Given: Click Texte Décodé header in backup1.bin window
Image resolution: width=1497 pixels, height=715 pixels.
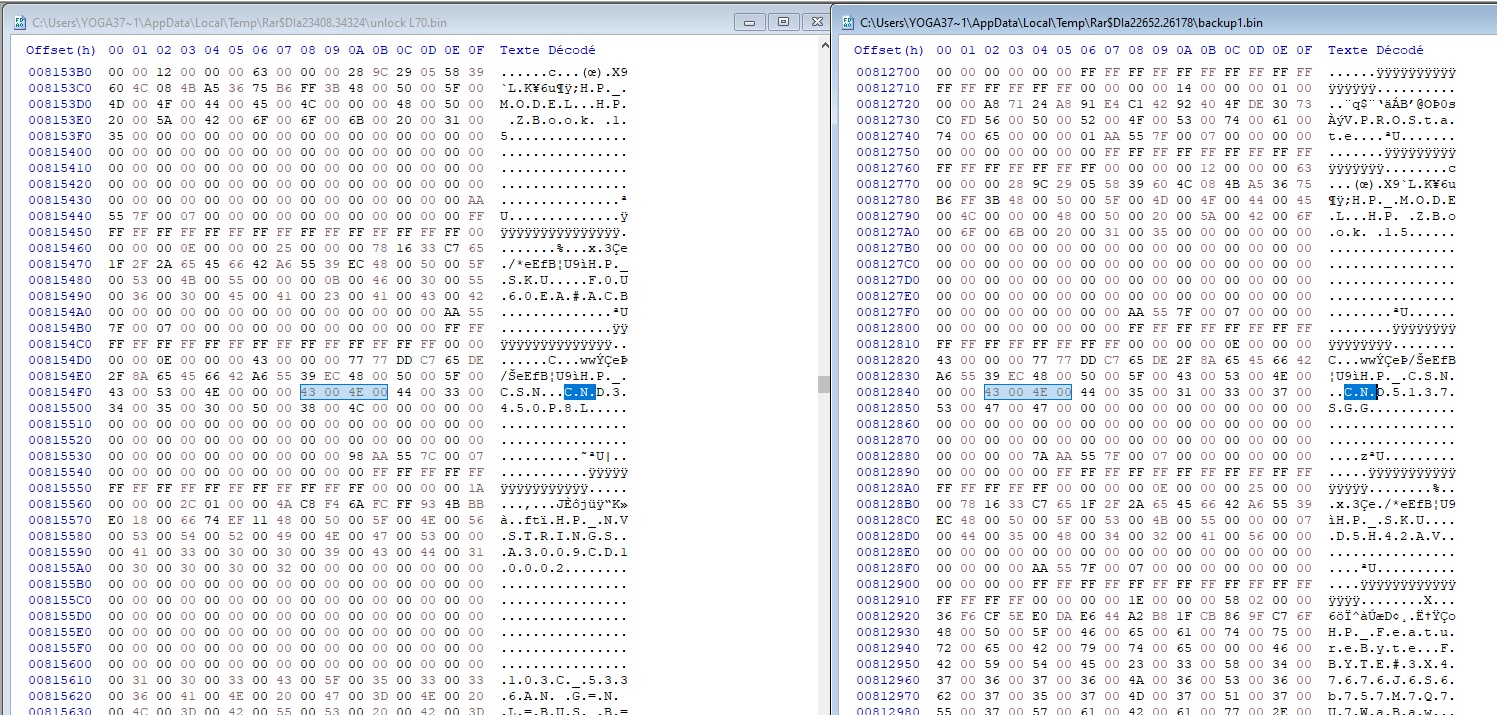Looking at the screenshot, I should pos(1375,50).
